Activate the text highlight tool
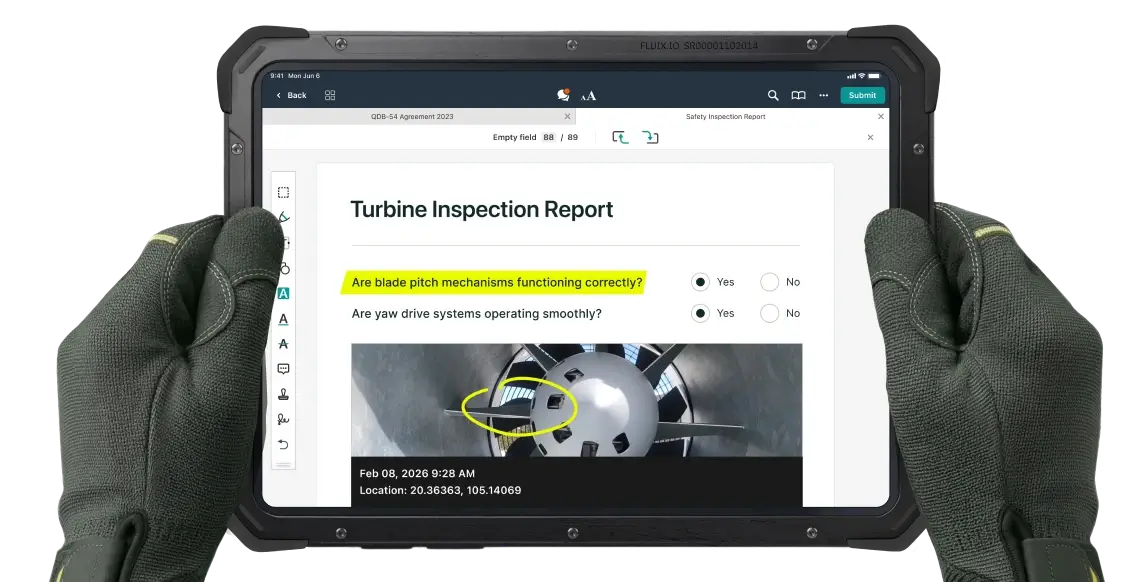 [x=283, y=293]
